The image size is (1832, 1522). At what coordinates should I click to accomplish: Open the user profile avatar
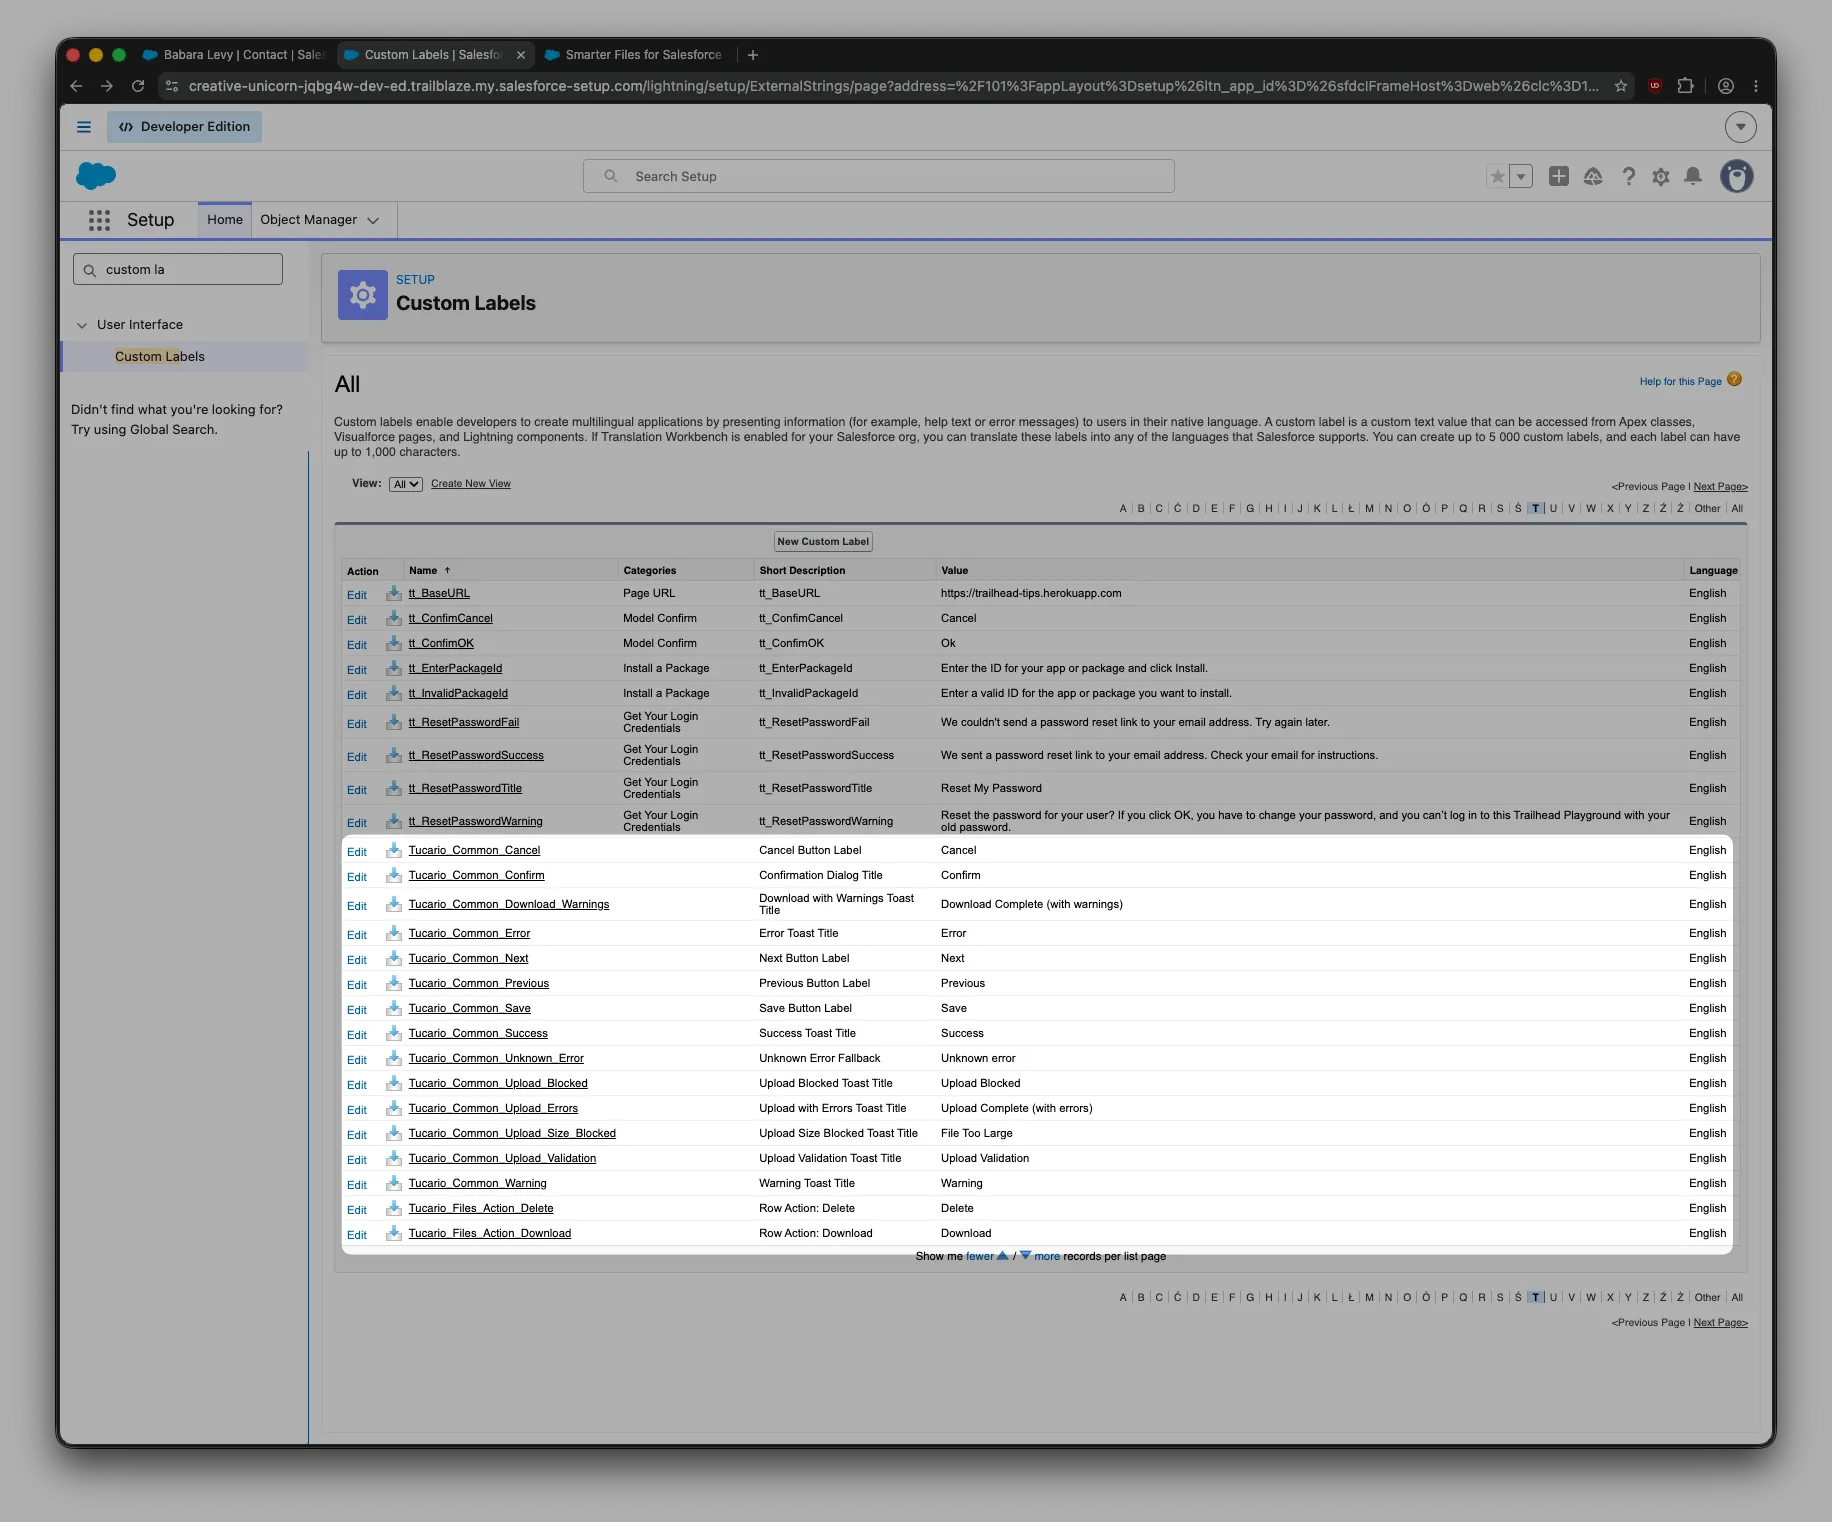point(1737,176)
